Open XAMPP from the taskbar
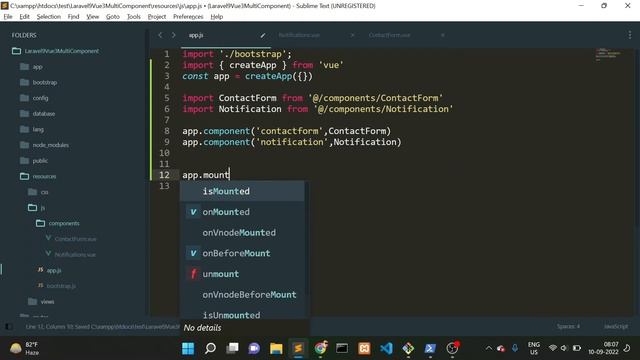640x360 pixels. tap(364, 348)
